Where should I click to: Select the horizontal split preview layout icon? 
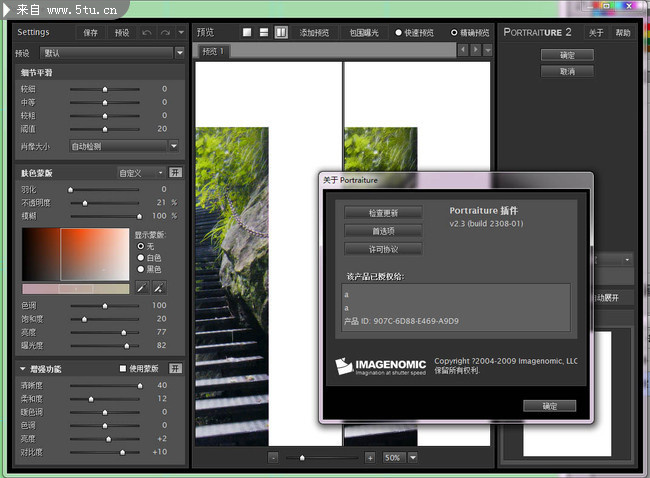click(x=264, y=33)
